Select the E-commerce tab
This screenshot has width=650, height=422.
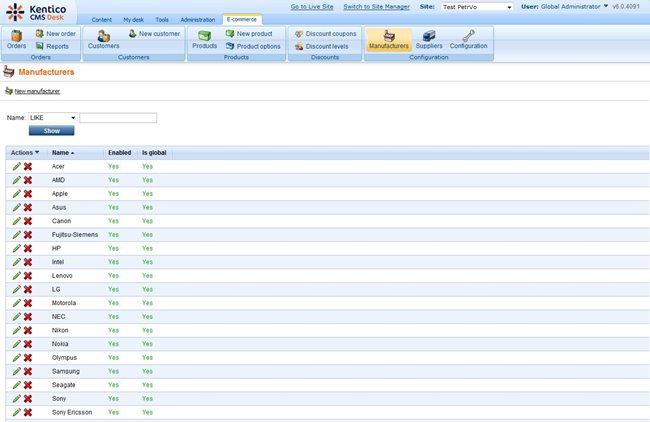point(242,19)
